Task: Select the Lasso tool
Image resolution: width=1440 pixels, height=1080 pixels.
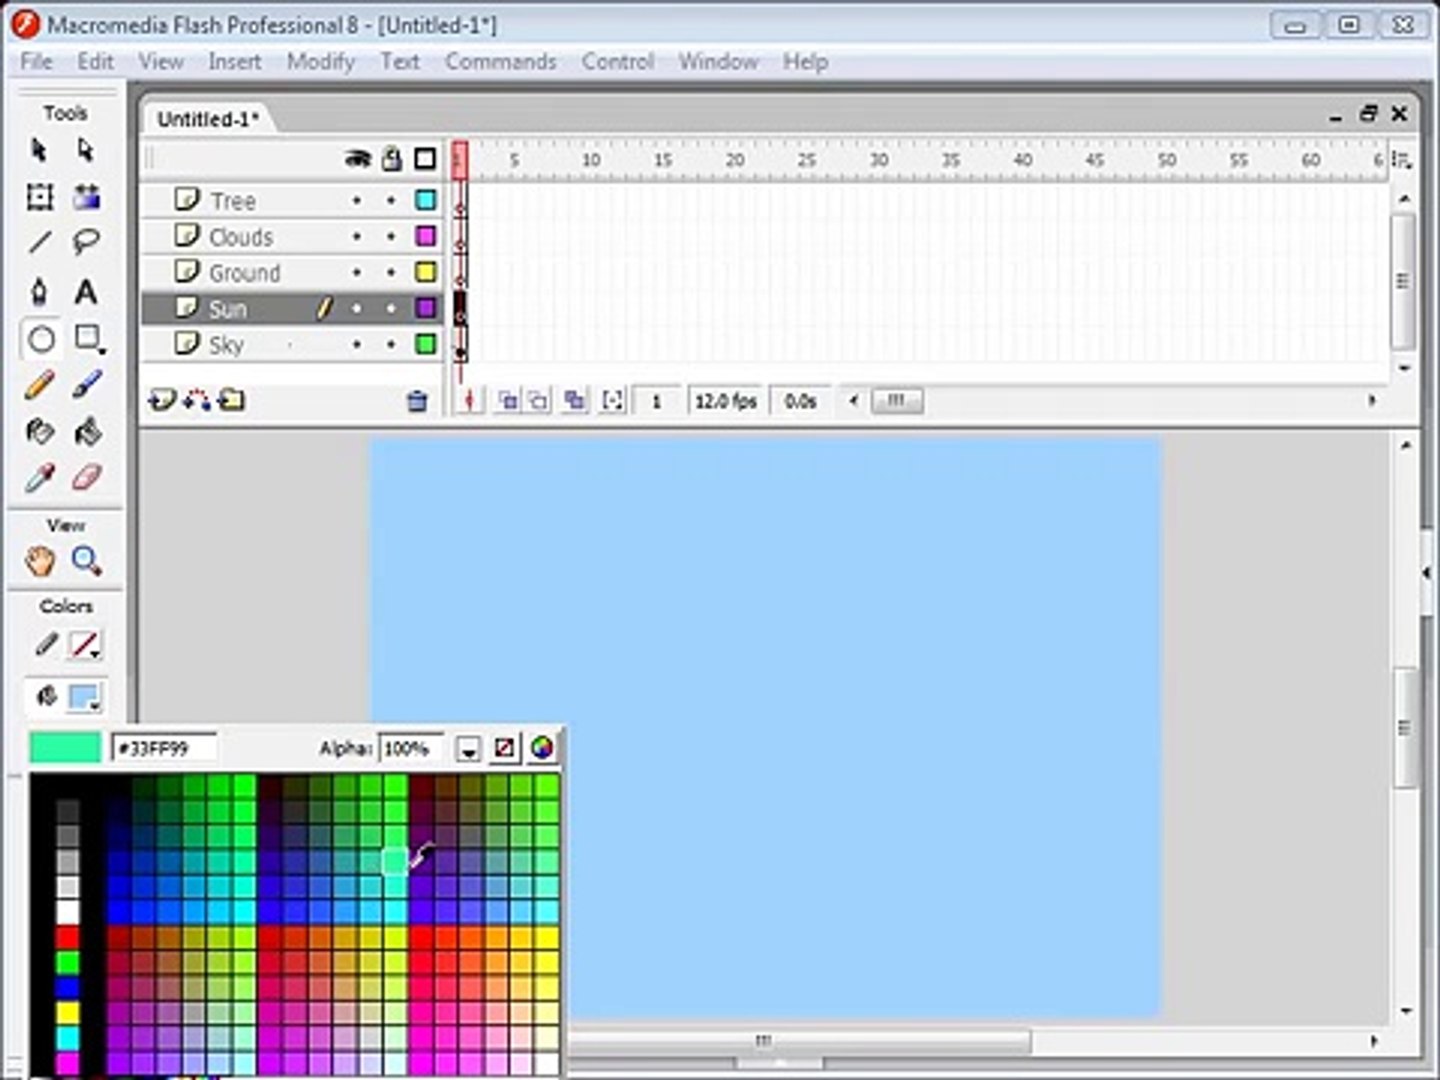Action: click(x=87, y=242)
